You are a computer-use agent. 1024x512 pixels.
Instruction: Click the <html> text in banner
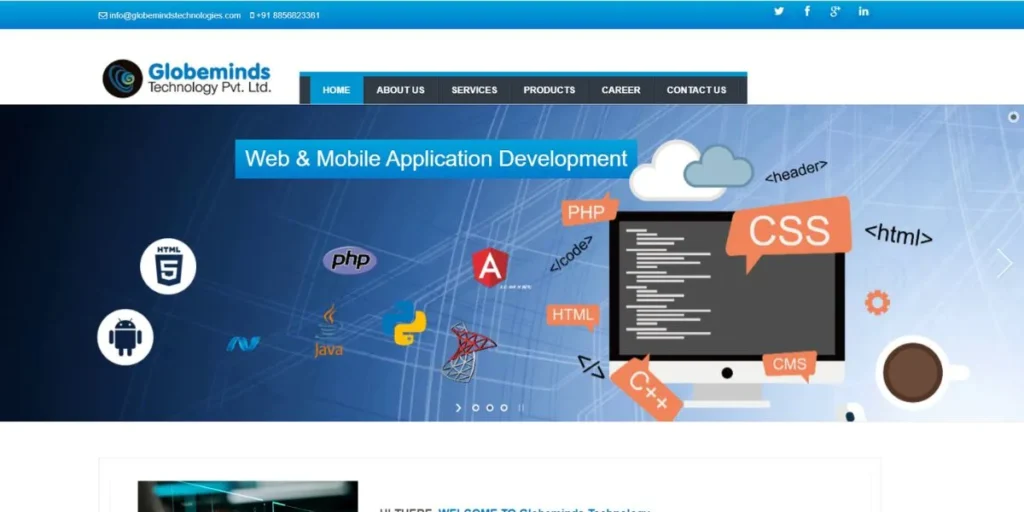click(x=899, y=235)
